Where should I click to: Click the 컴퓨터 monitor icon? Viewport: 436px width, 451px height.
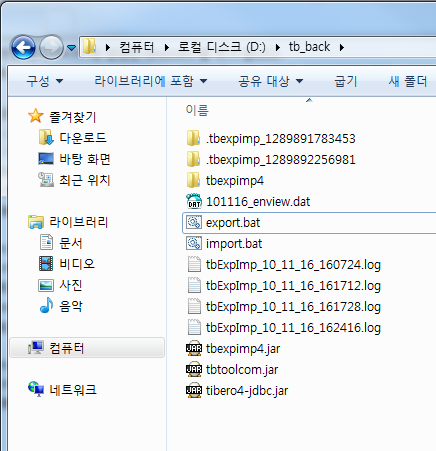[x=36, y=348]
